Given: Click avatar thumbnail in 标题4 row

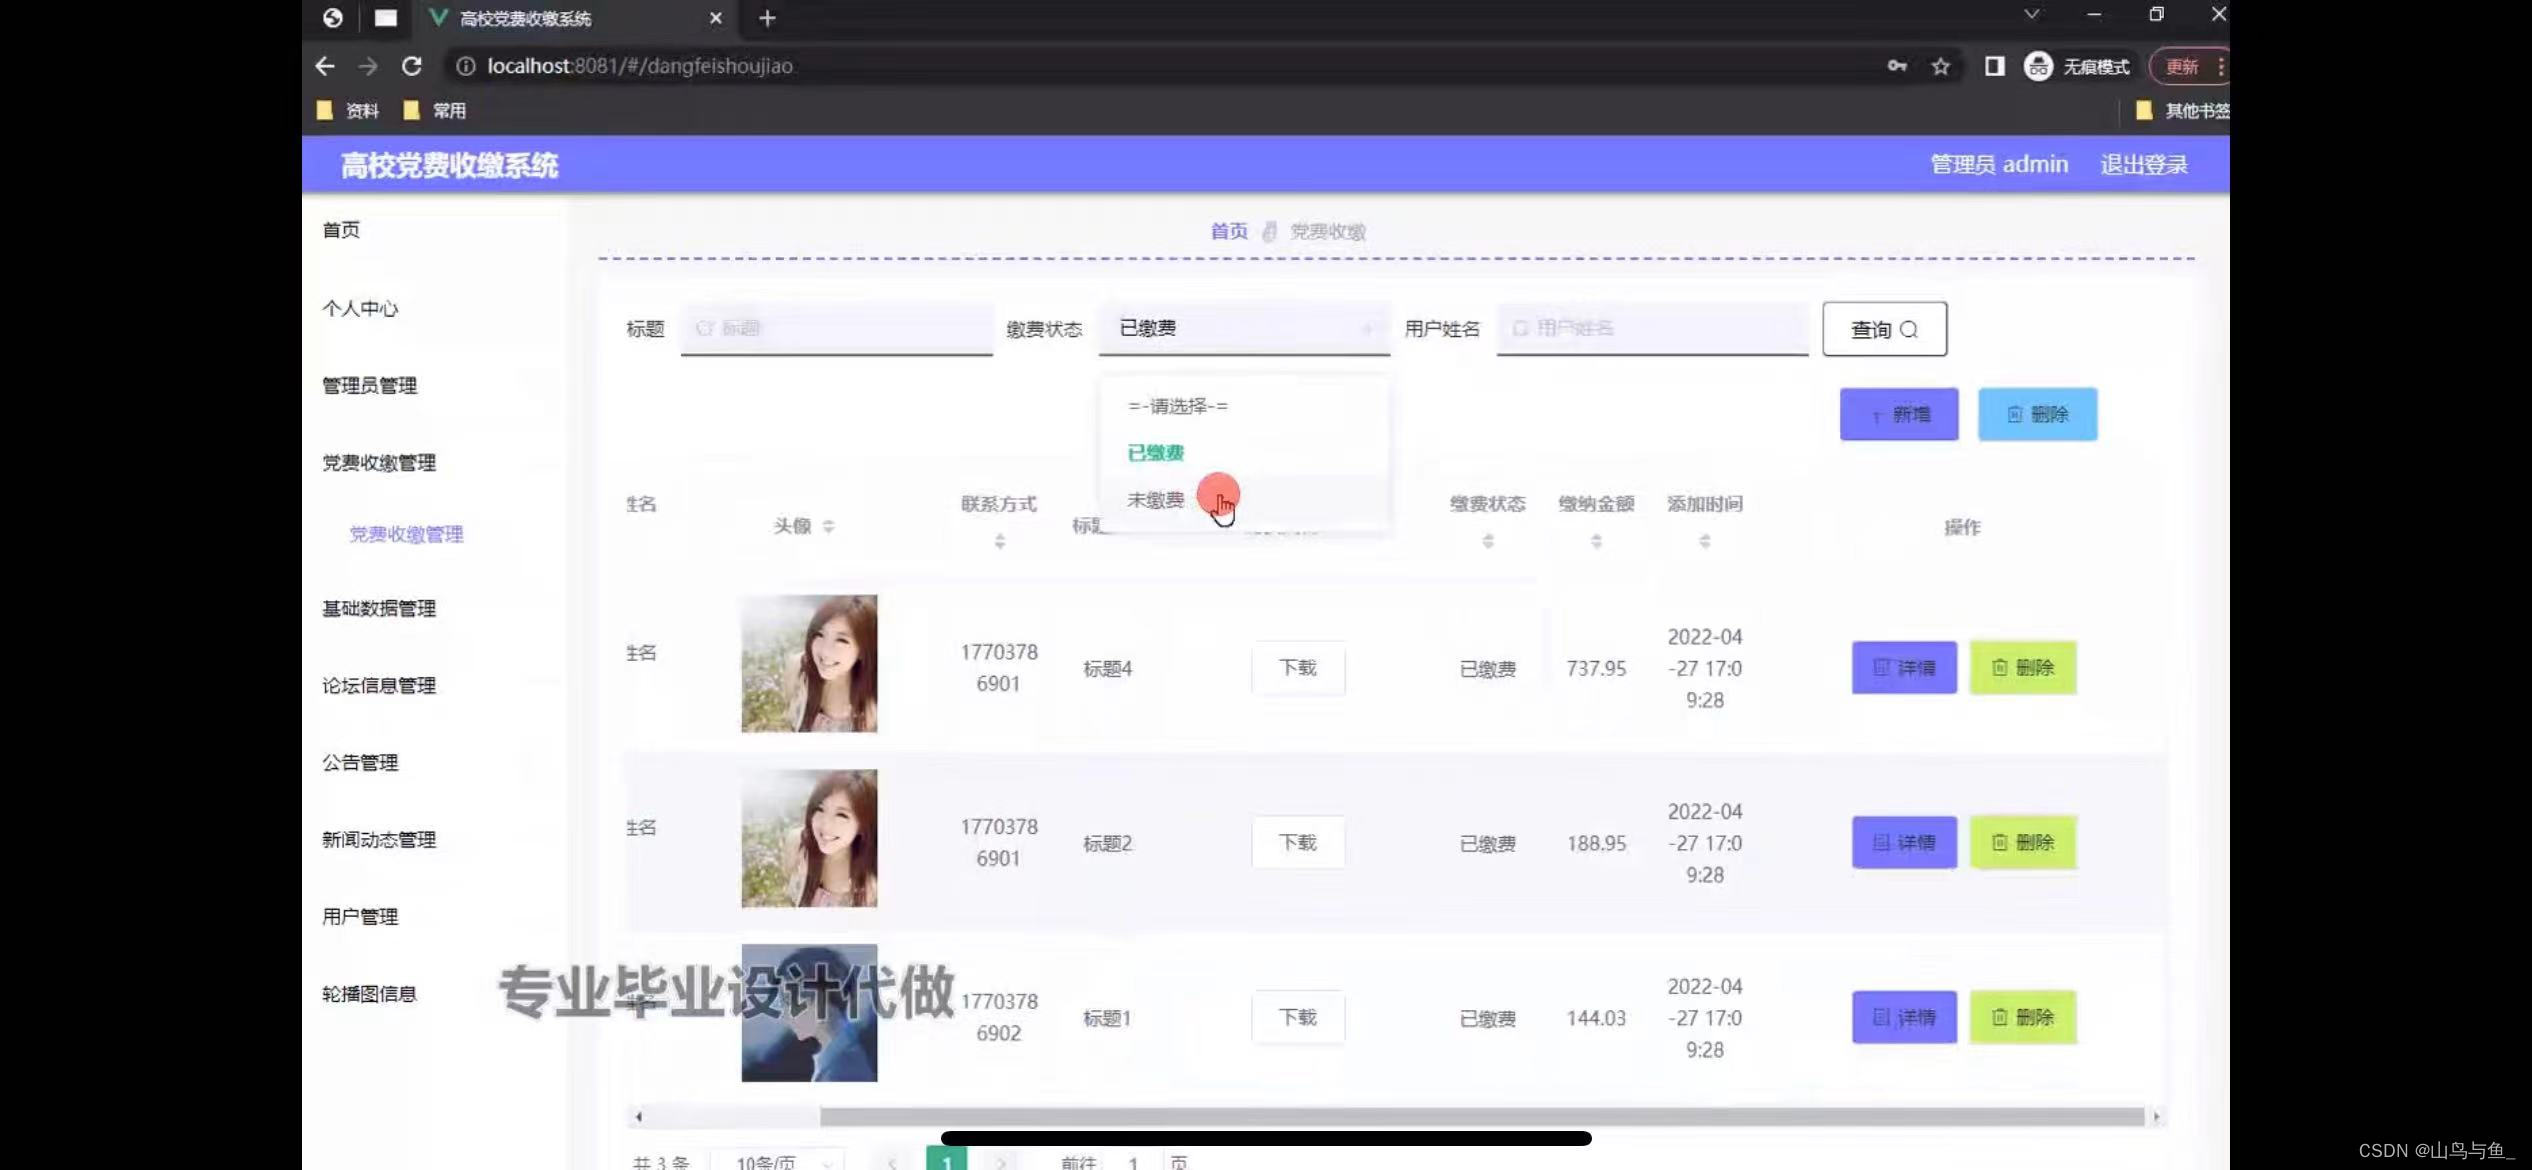Looking at the screenshot, I should [x=809, y=664].
